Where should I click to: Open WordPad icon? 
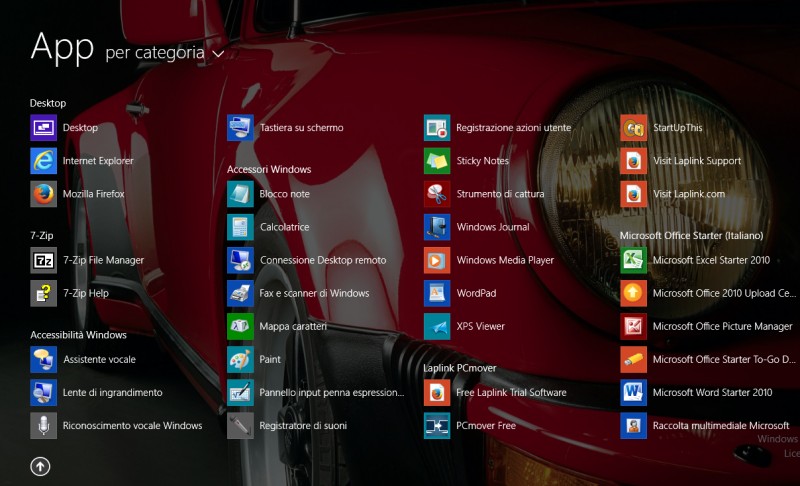437,293
